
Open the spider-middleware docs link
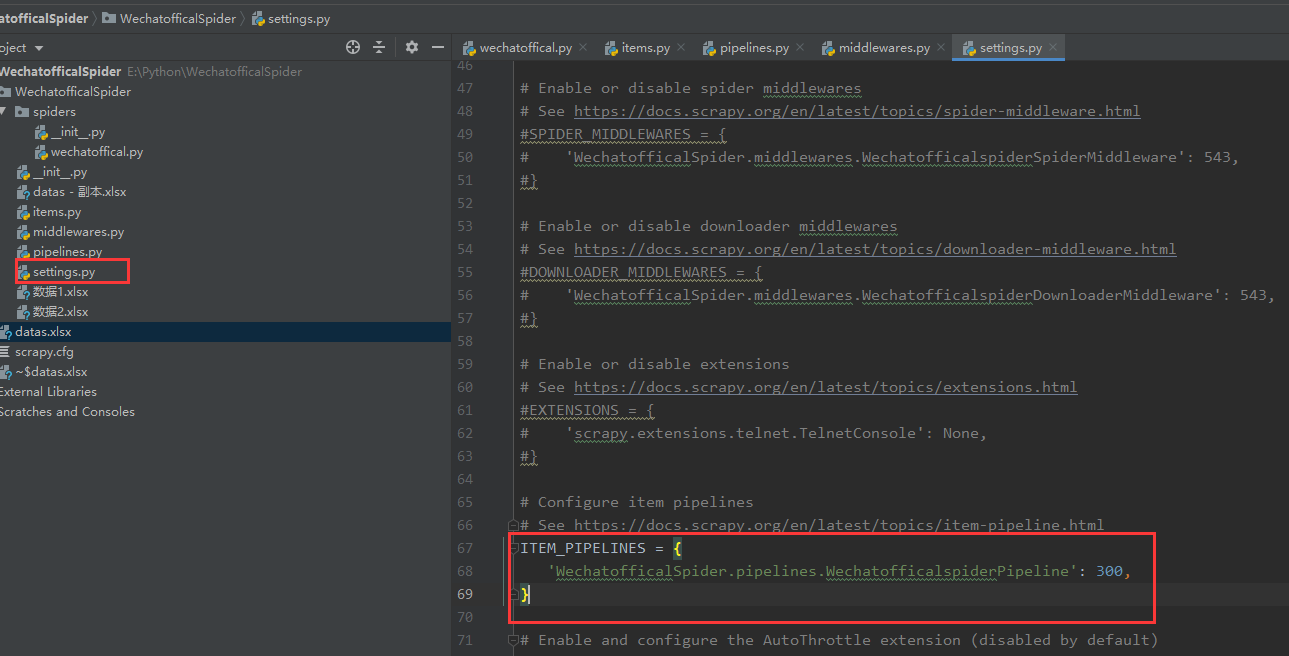click(856, 111)
